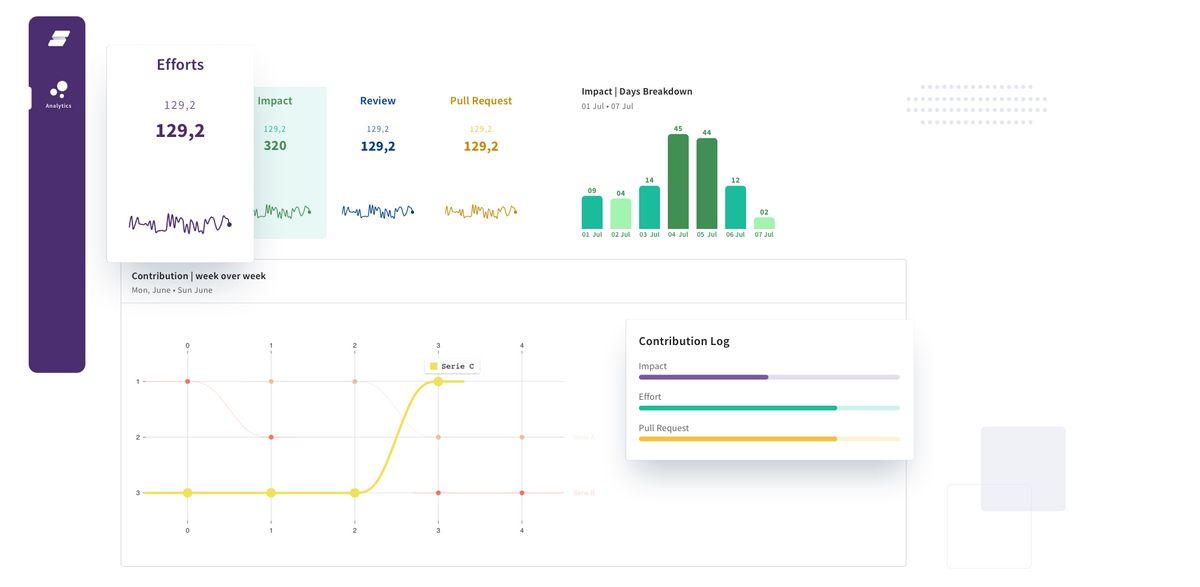
Task: Click the Impact Days Breakdown title
Action: [637, 91]
